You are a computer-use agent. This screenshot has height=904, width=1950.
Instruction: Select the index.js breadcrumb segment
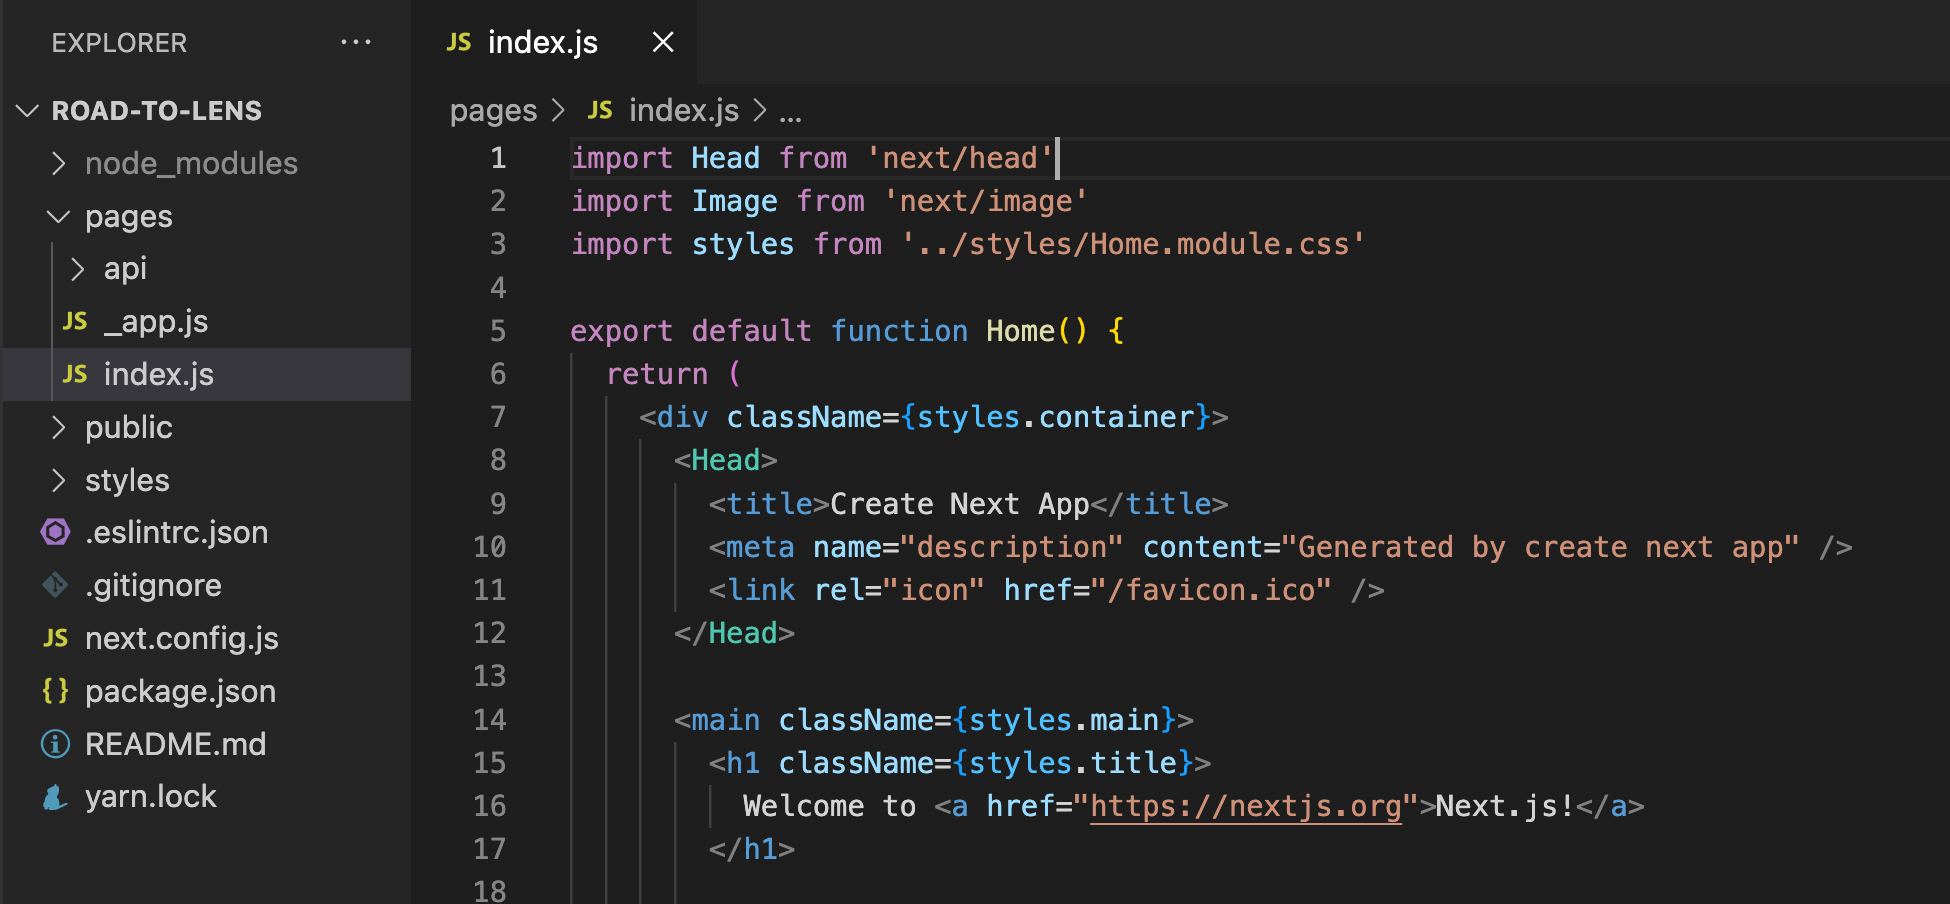684,110
